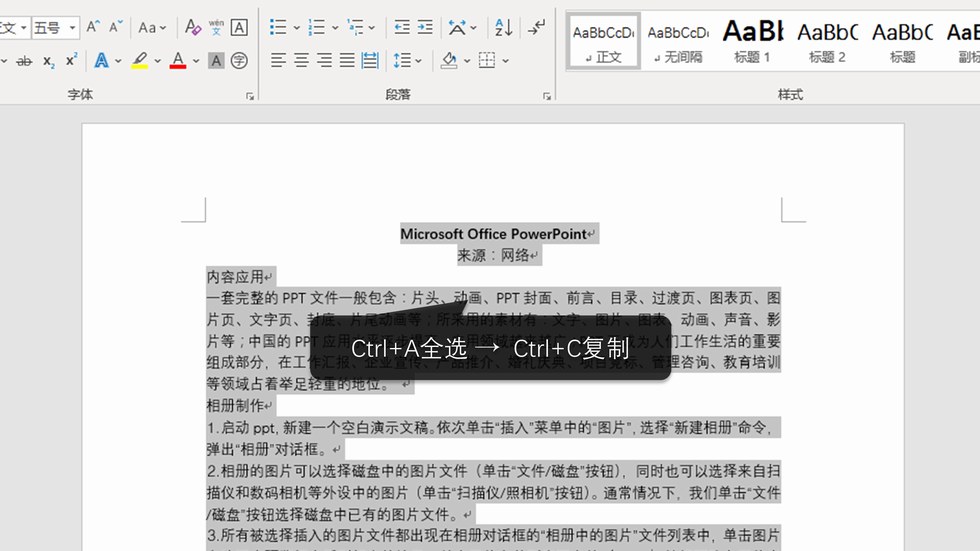980x551 pixels.
Task: Click the document title Microsoft Office PowerPoint
Action: (x=494, y=234)
